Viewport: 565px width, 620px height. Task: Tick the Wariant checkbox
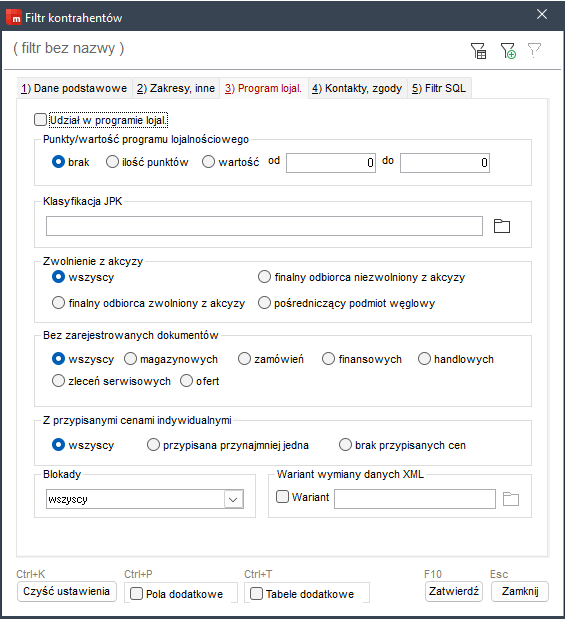282,497
